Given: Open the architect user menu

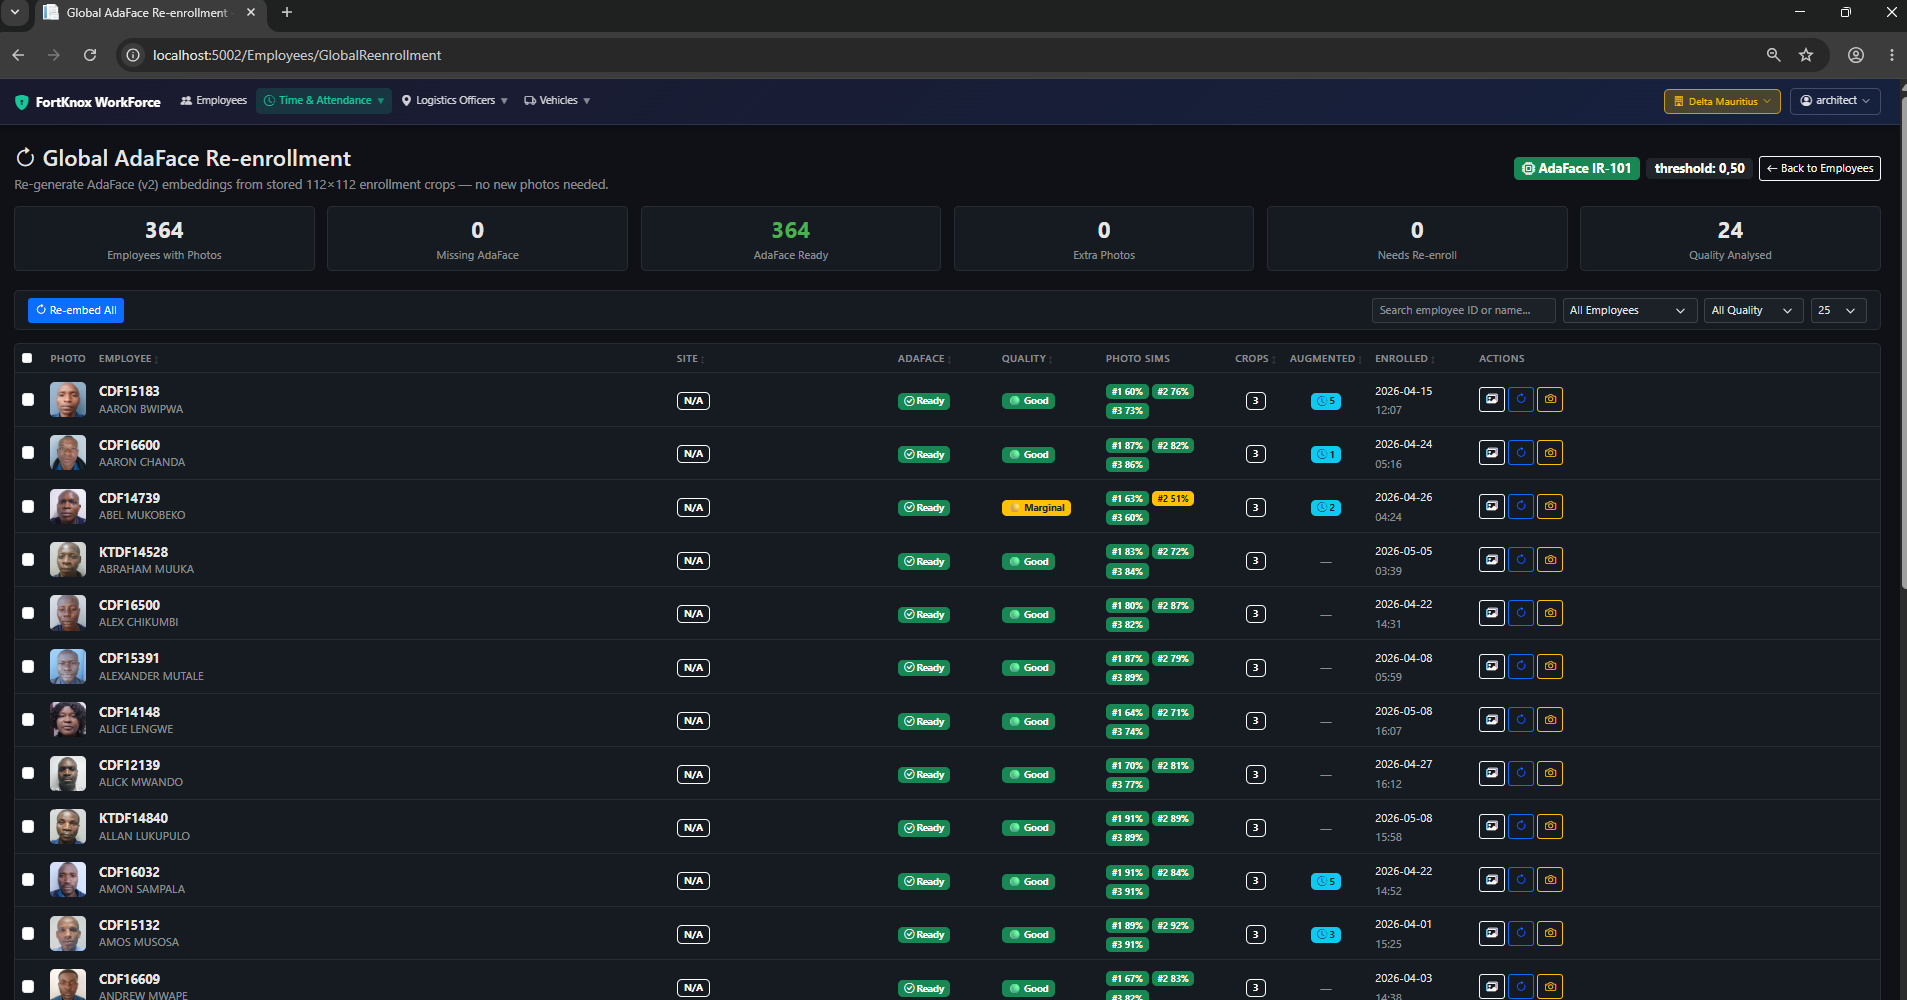Looking at the screenshot, I should (x=1835, y=101).
